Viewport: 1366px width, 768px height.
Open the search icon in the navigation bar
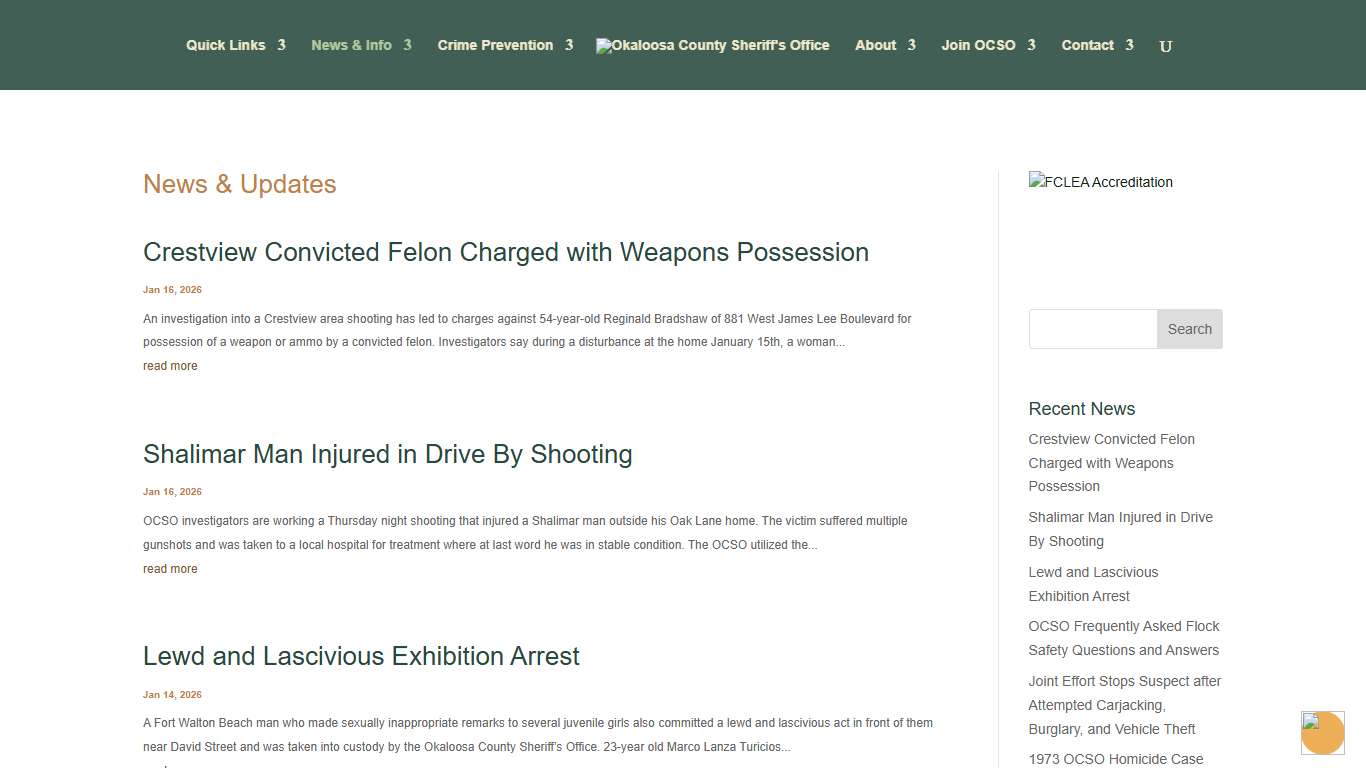click(x=1164, y=45)
